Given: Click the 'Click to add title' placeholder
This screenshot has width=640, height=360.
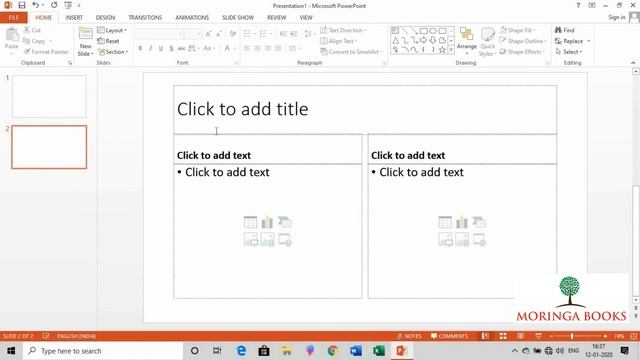Looking at the screenshot, I should point(364,109).
